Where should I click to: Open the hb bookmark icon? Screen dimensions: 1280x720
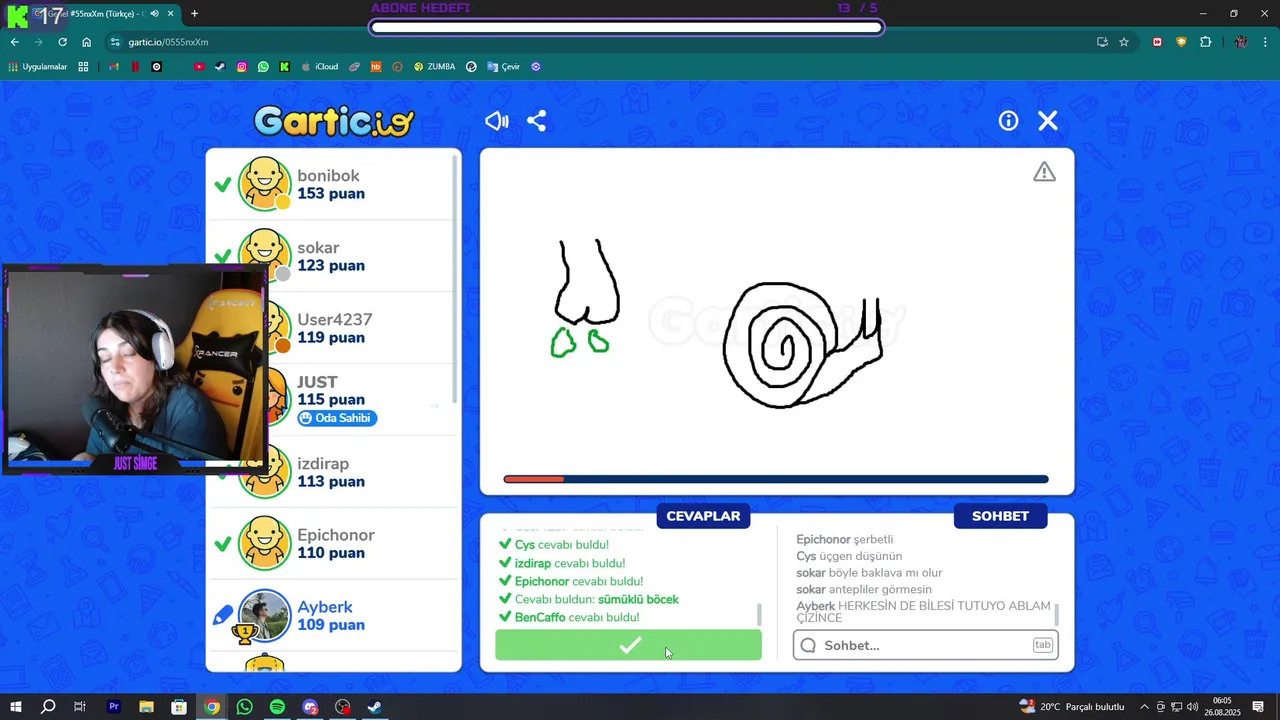tap(376, 67)
